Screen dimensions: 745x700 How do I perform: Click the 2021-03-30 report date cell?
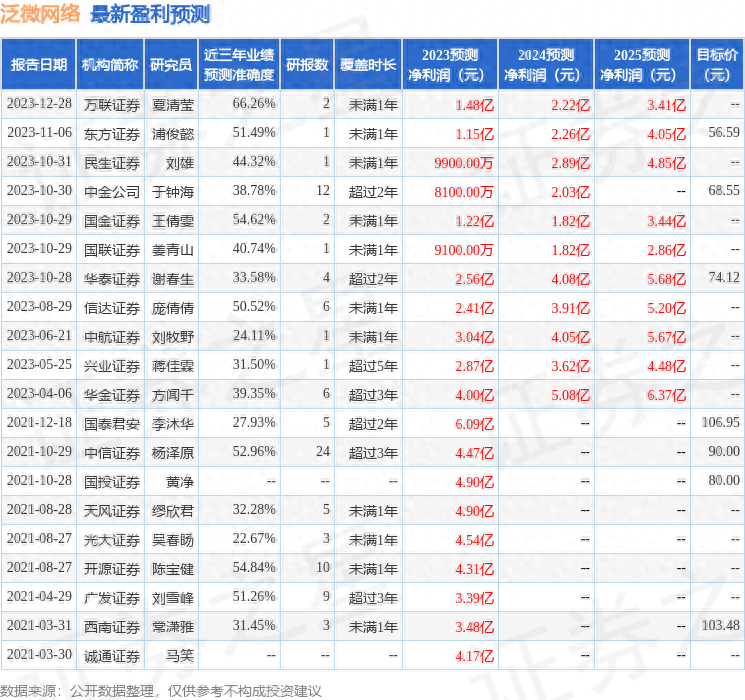[x=39, y=656]
